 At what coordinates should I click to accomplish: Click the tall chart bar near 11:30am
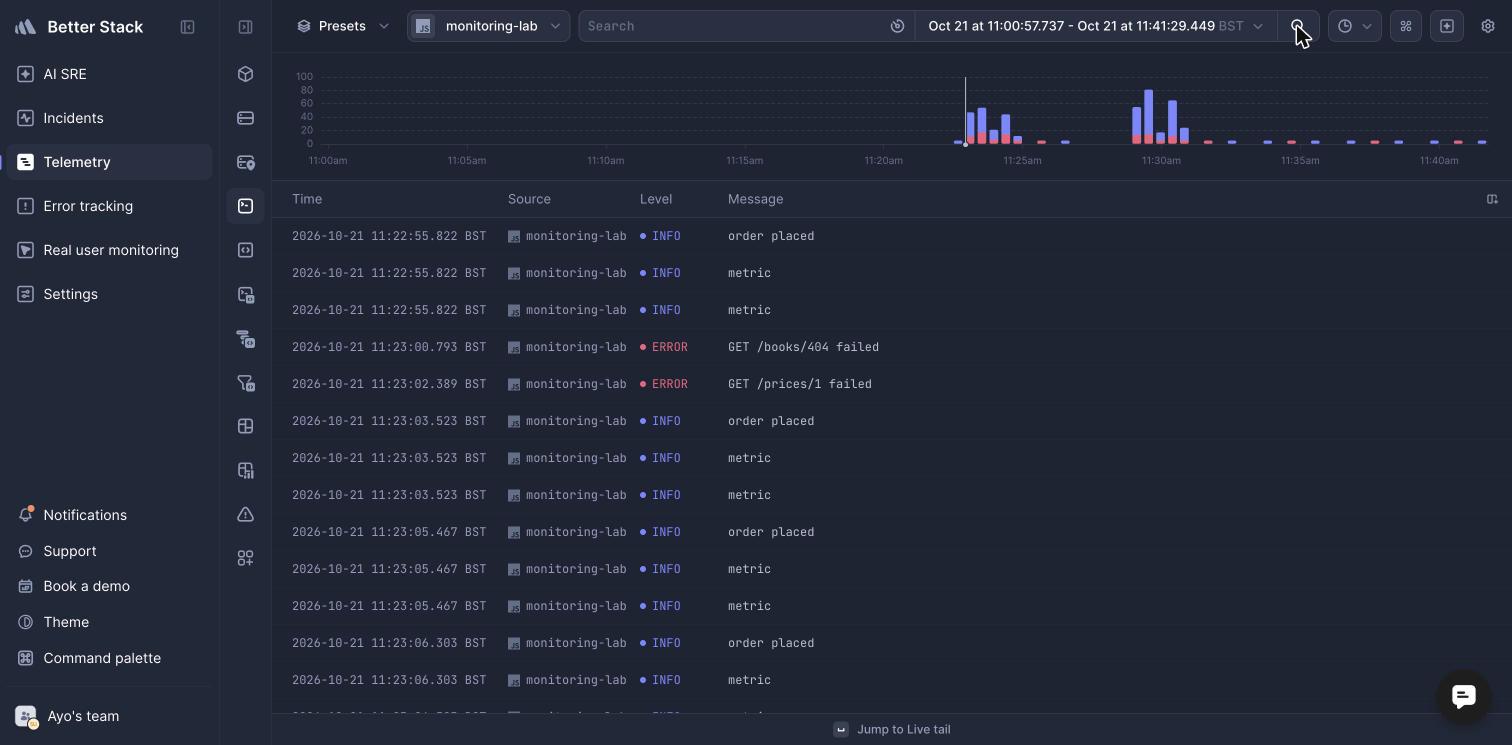pyautogui.click(x=1148, y=117)
